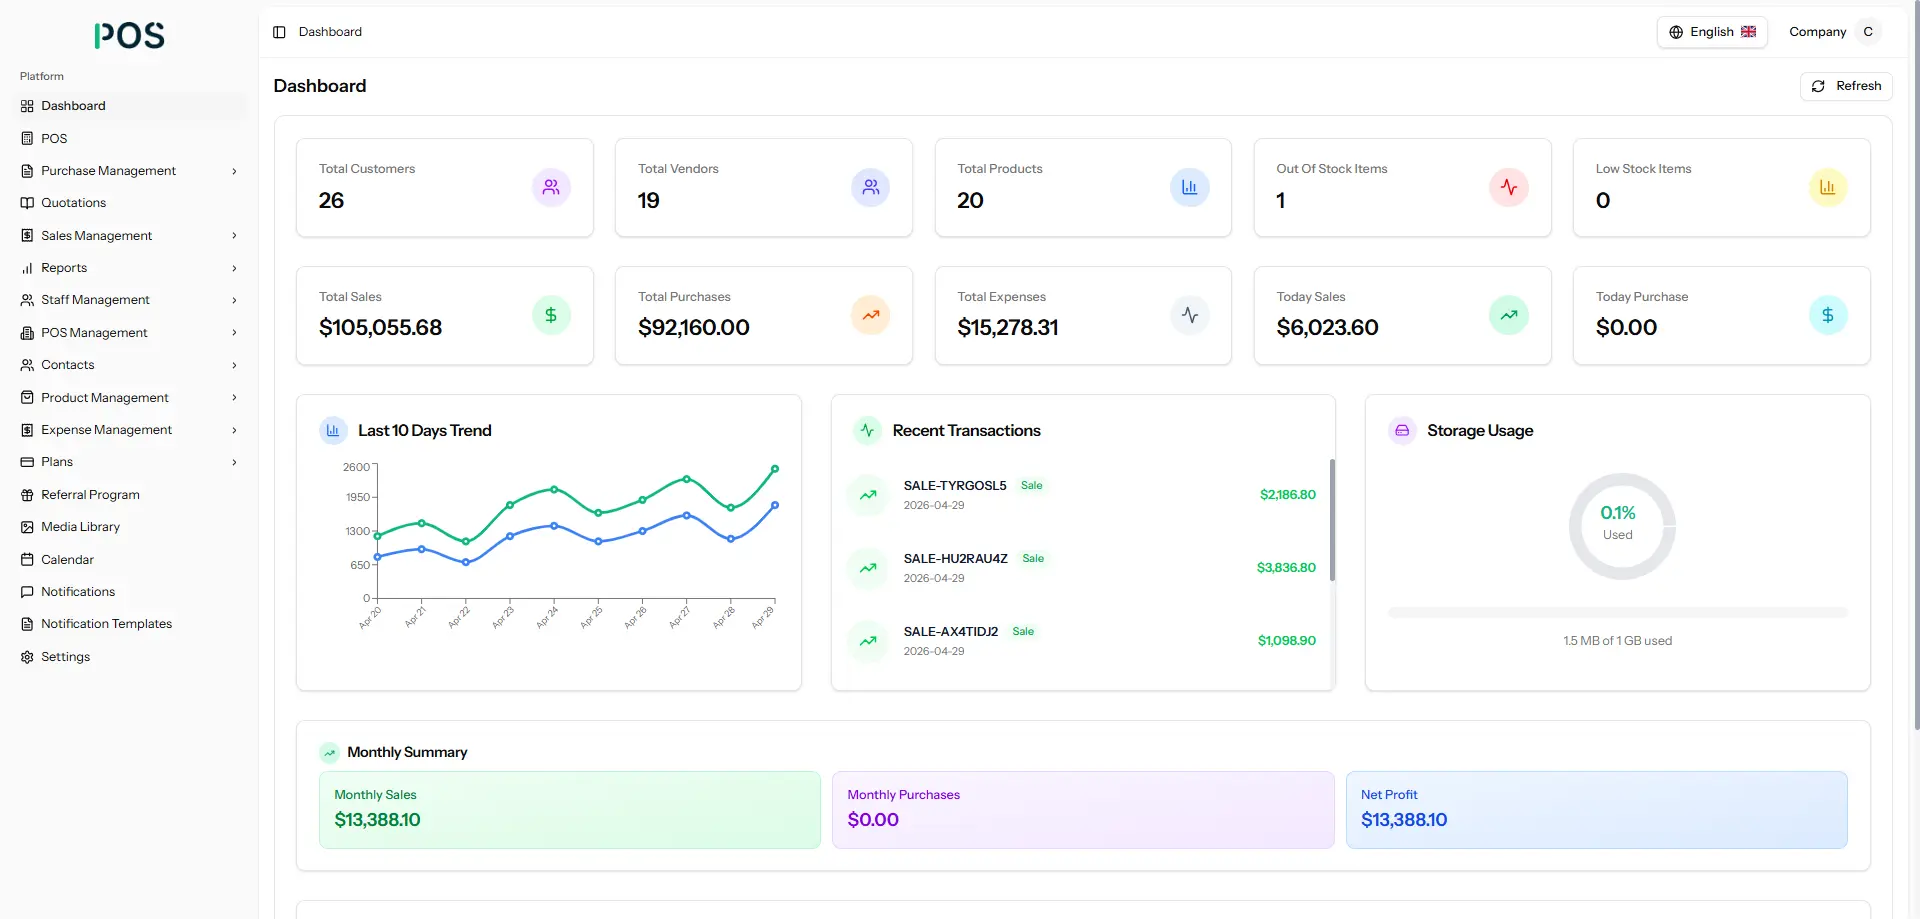Click the Recent Transactions scrollbar
Screen dimensions: 1920x919
[1332, 520]
